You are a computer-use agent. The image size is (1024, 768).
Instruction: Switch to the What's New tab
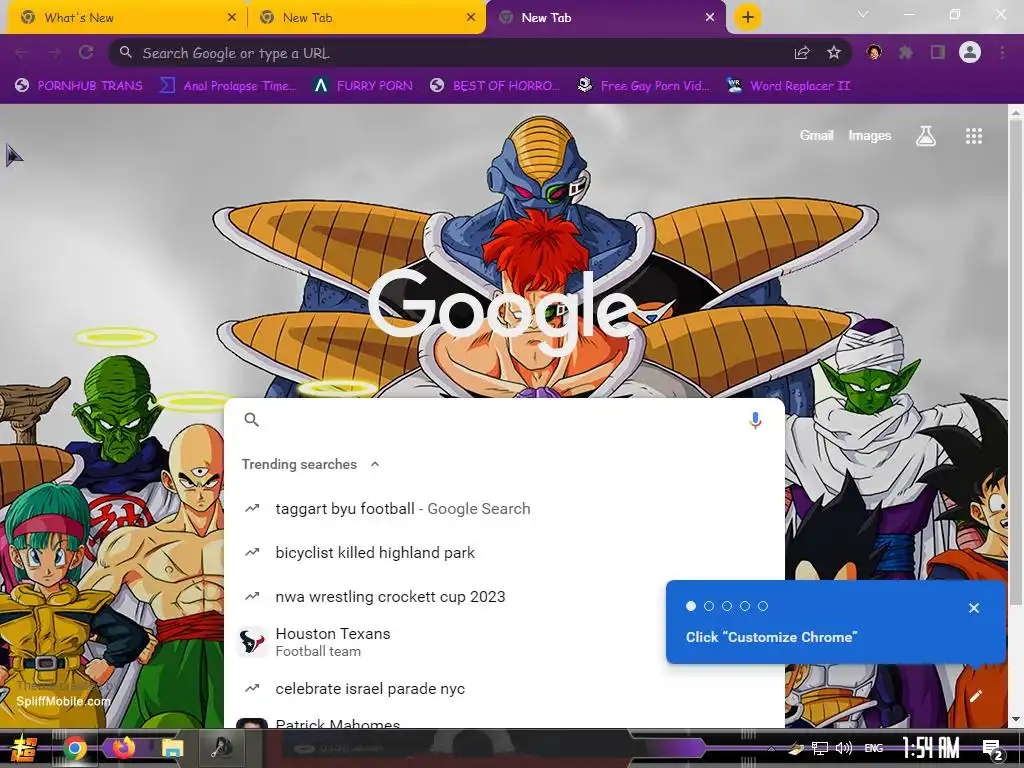126,18
